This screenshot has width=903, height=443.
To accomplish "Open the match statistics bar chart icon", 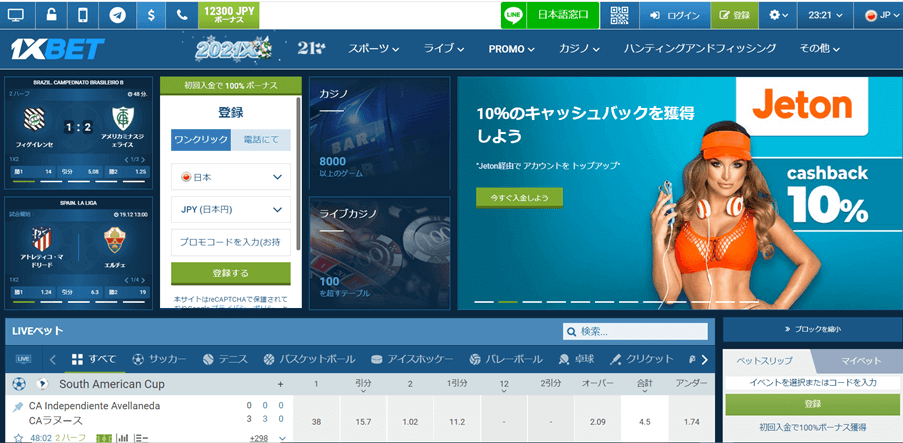I will [x=124, y=438].
